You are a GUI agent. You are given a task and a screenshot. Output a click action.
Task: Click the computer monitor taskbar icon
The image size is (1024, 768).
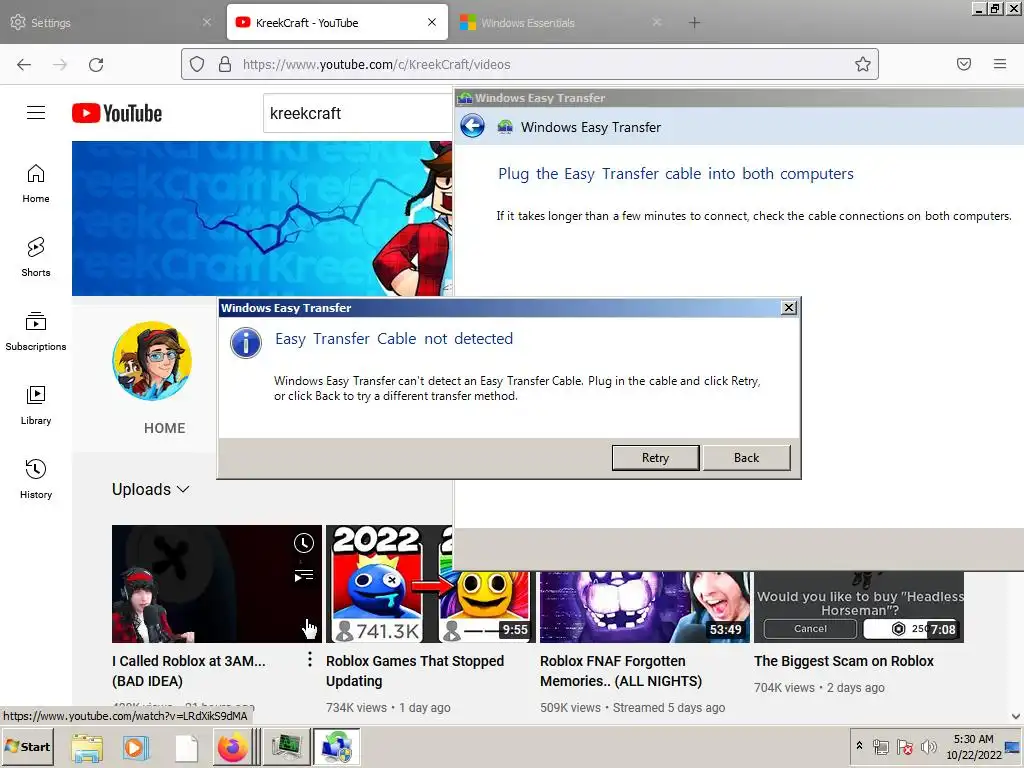tap(286, 746)
